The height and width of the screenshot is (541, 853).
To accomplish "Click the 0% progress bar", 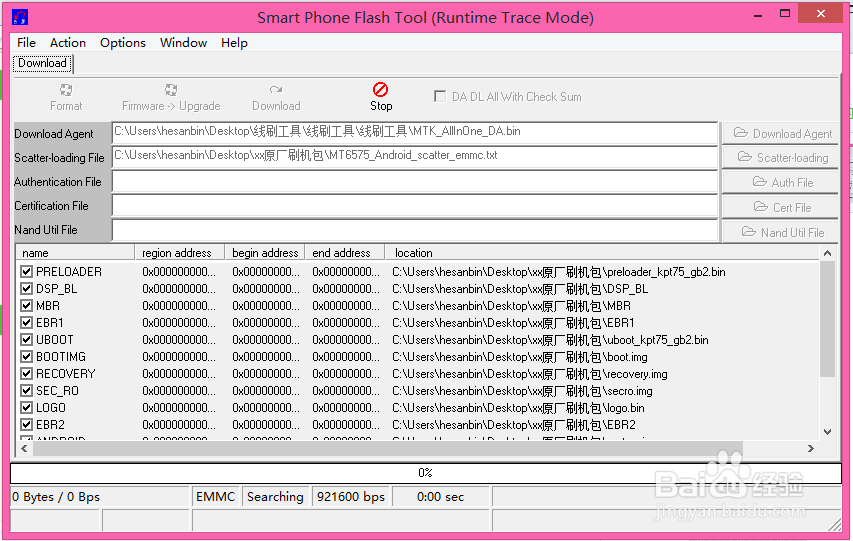I will [425, 472].
